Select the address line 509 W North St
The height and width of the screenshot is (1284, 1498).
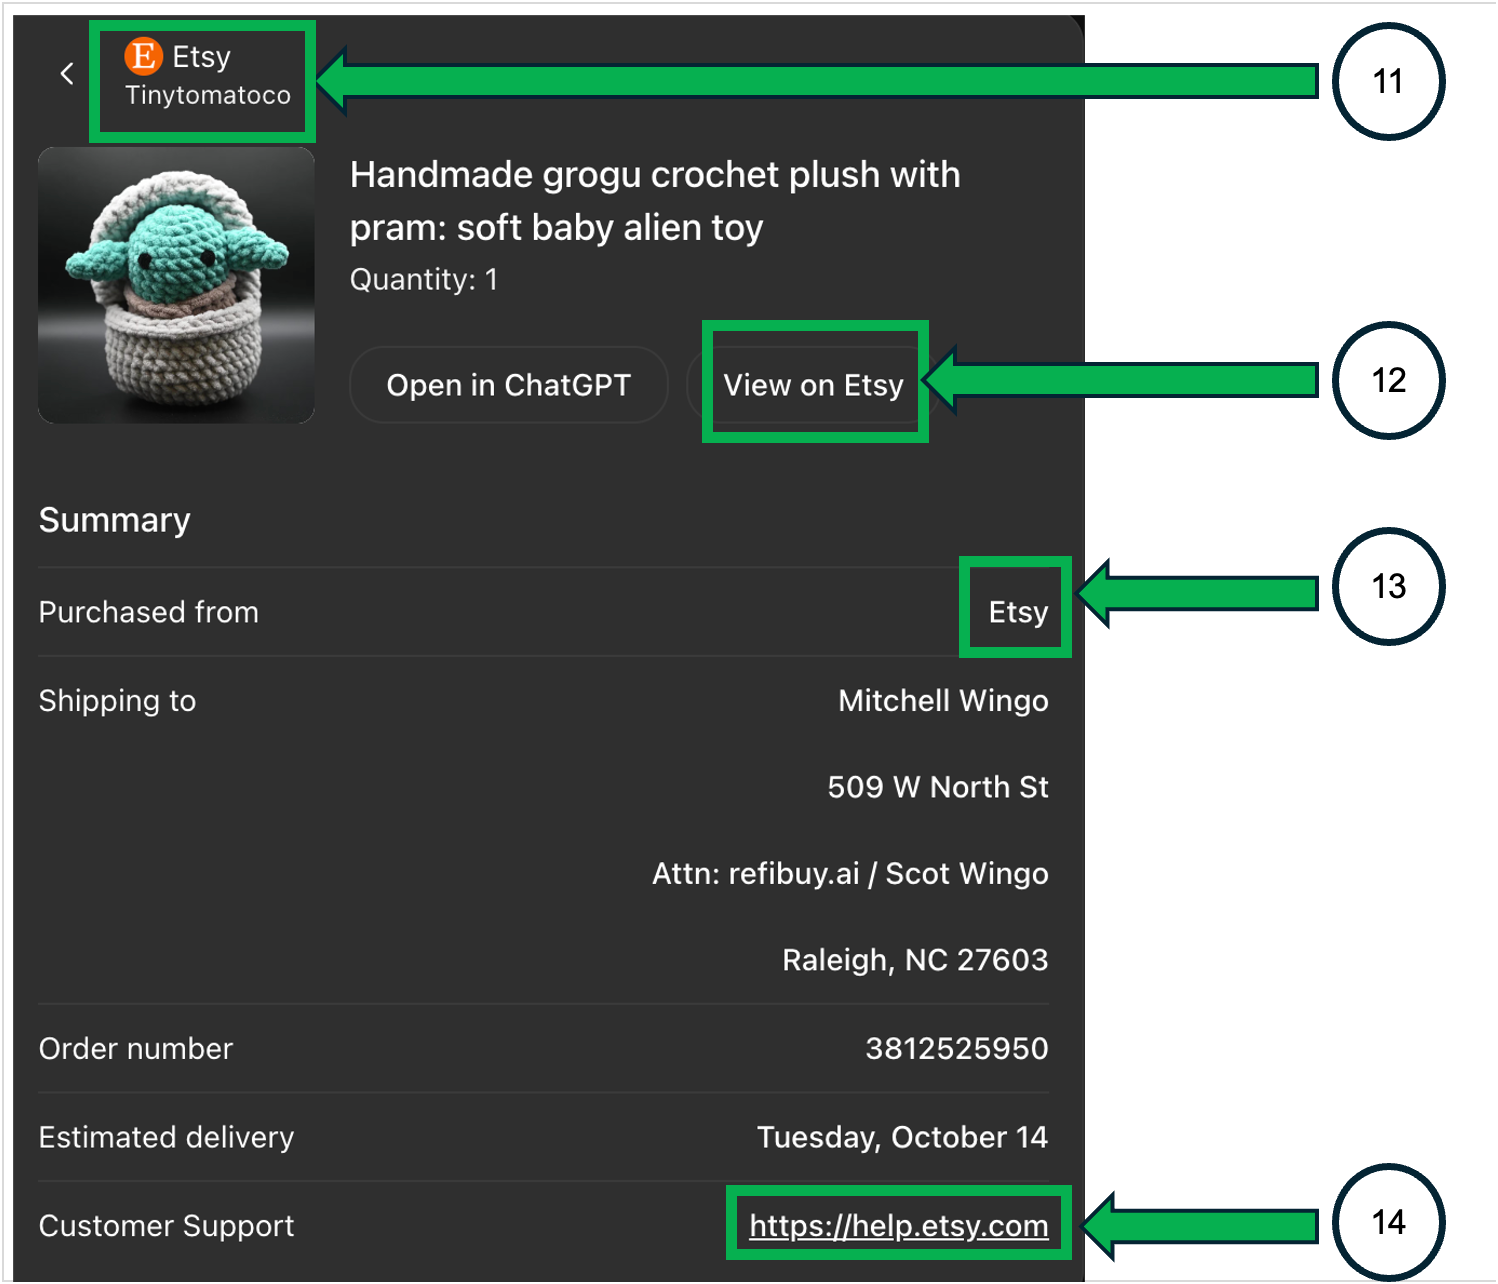pos(938,787)
